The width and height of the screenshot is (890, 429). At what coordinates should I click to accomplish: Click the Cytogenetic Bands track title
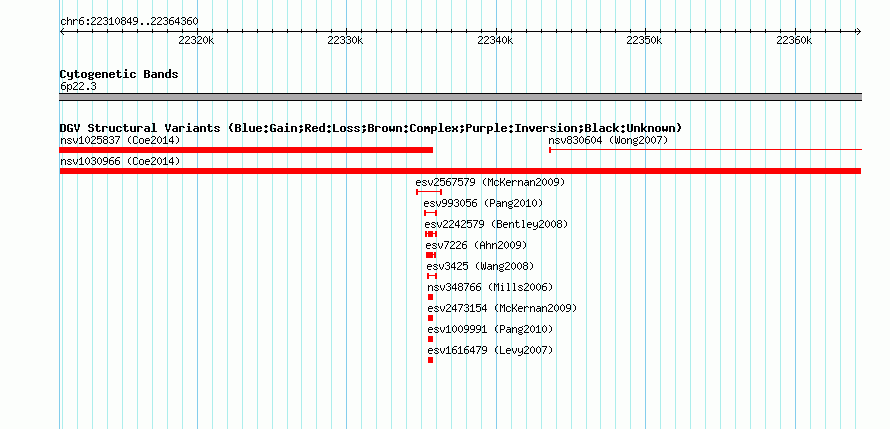pos(119,74)
